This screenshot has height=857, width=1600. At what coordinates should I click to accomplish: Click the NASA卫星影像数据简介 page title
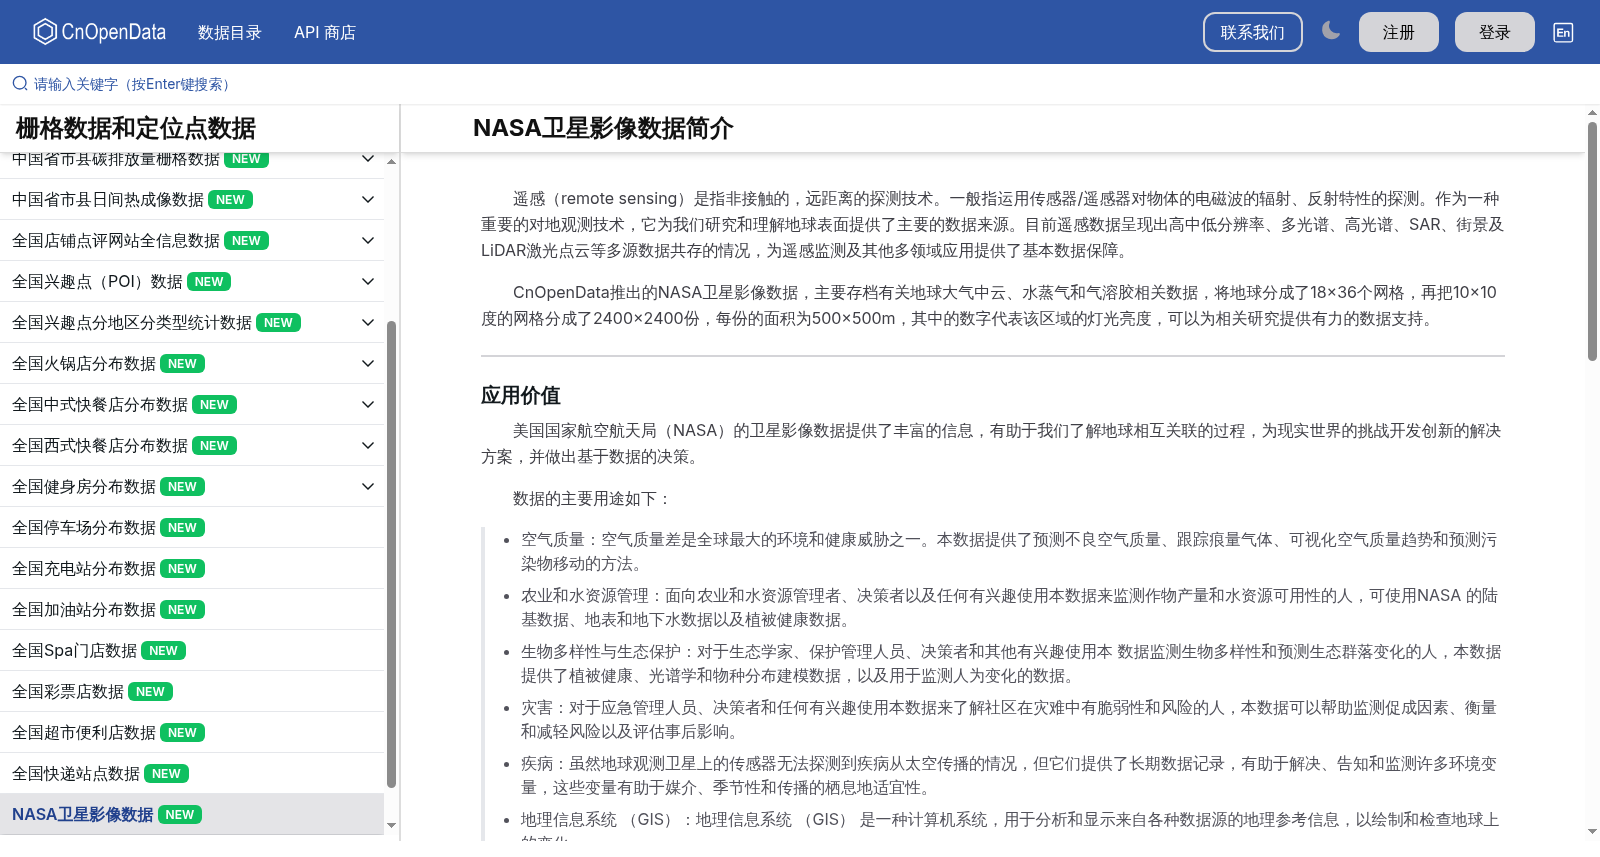pos(603,128)
